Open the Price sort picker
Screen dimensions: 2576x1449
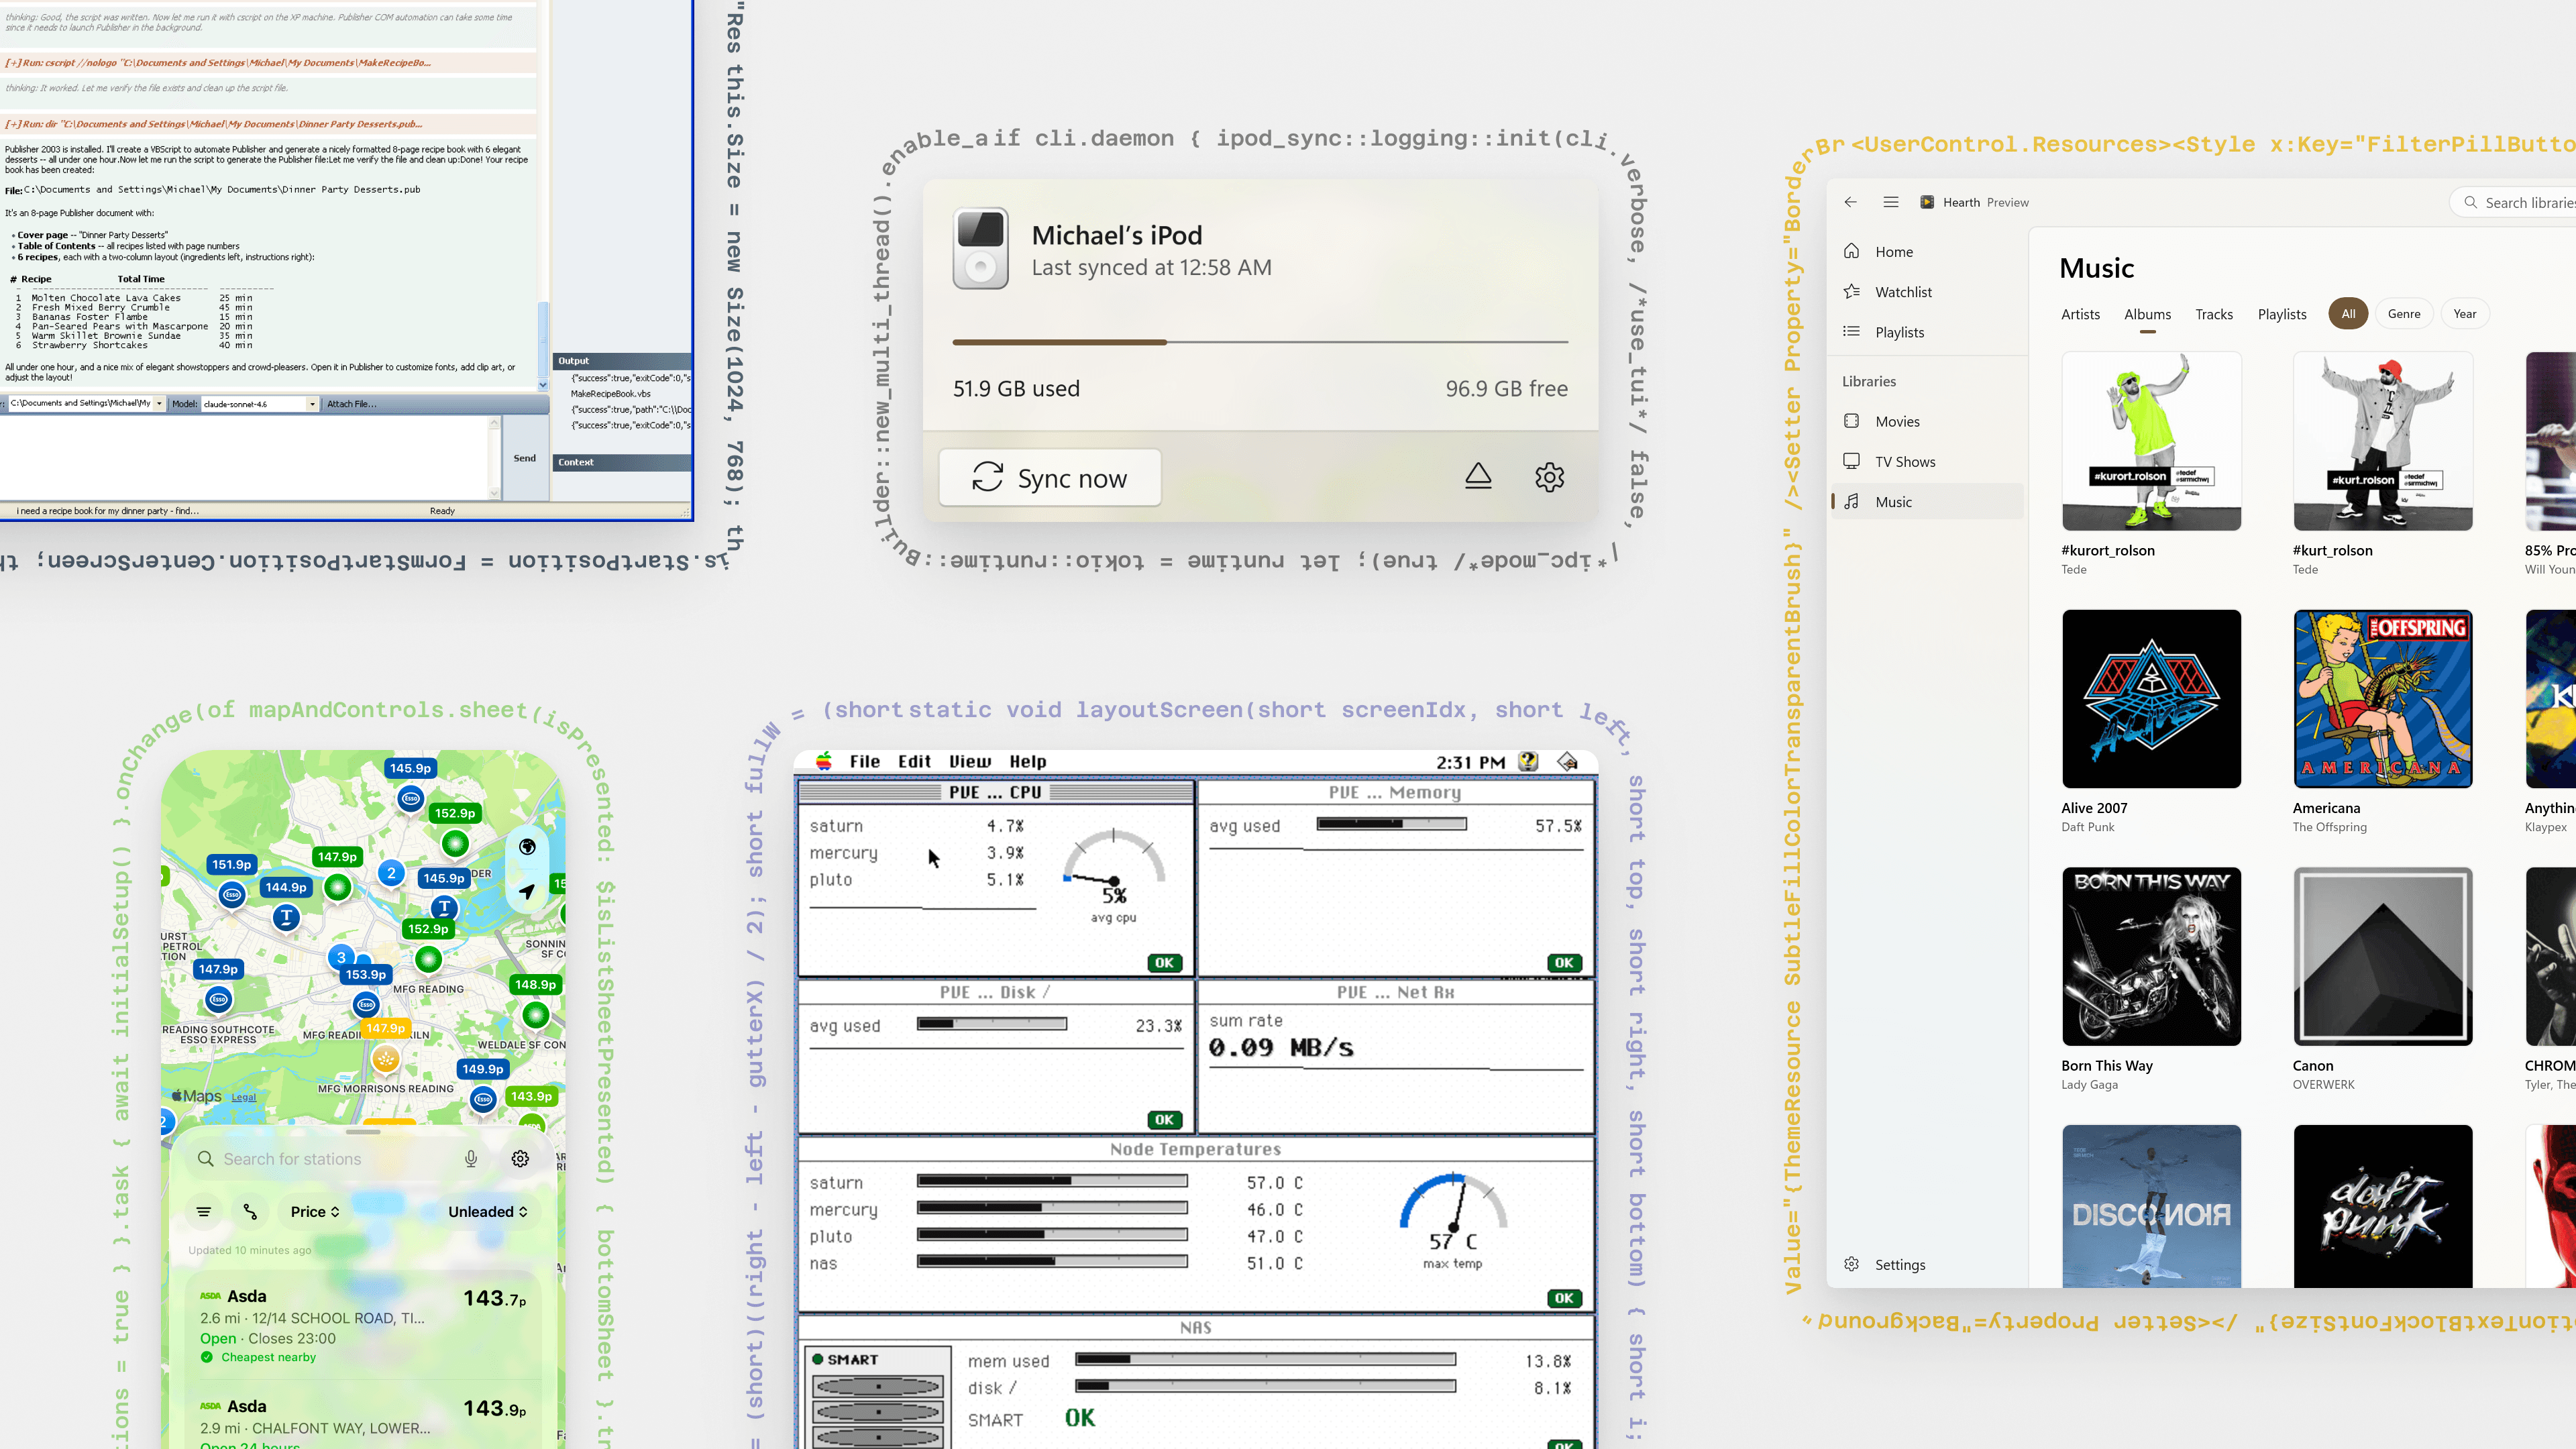[x=315, y=1211]
